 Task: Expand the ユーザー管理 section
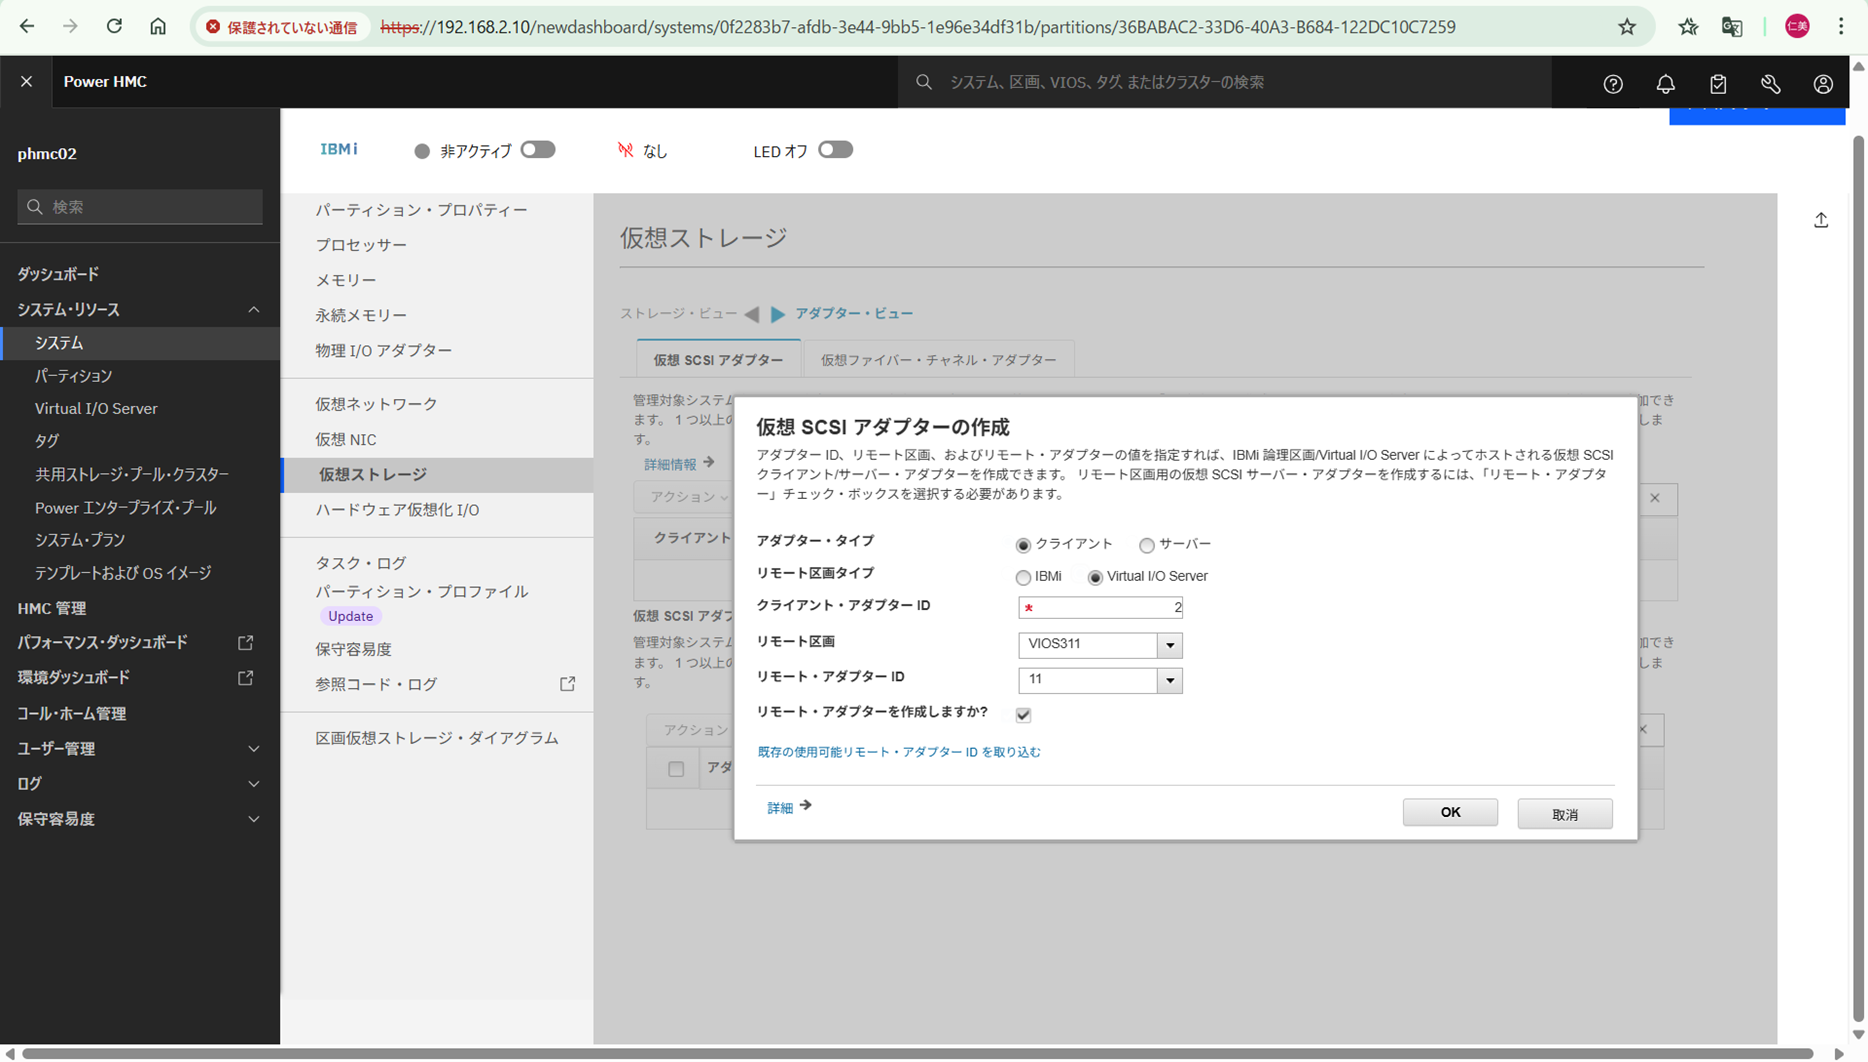pos(254,749)
